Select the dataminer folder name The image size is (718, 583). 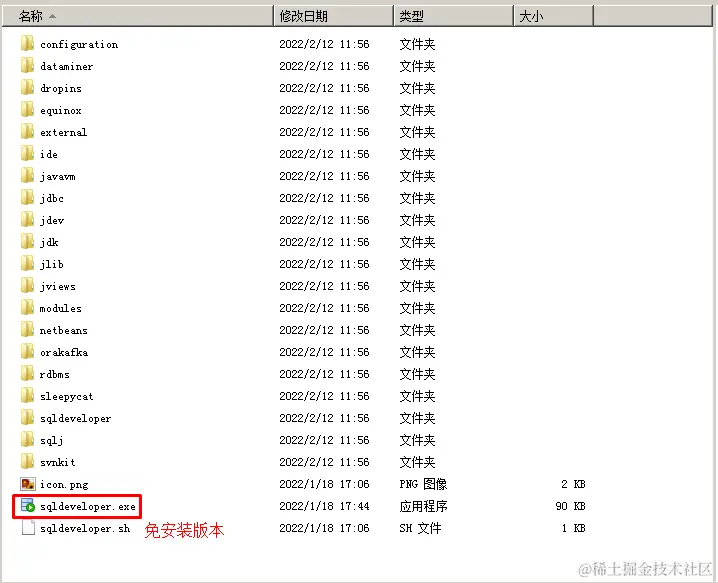pos(66,66)
